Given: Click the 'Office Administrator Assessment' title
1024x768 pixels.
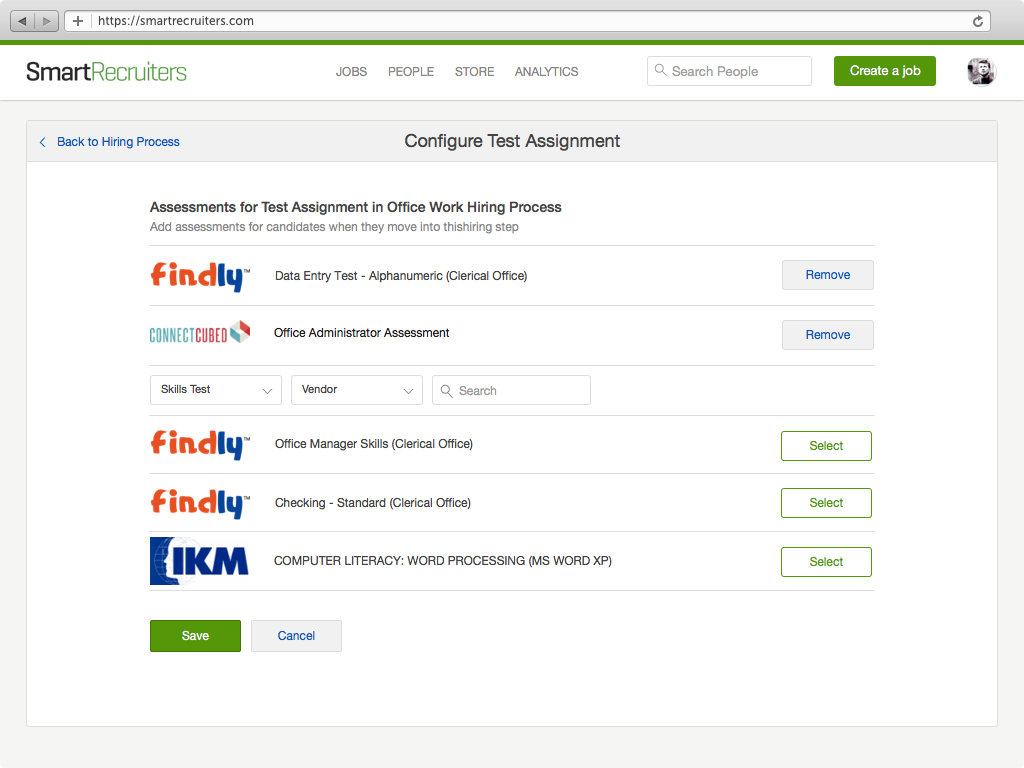Looking at the screenshot, I should click(361, 333).
